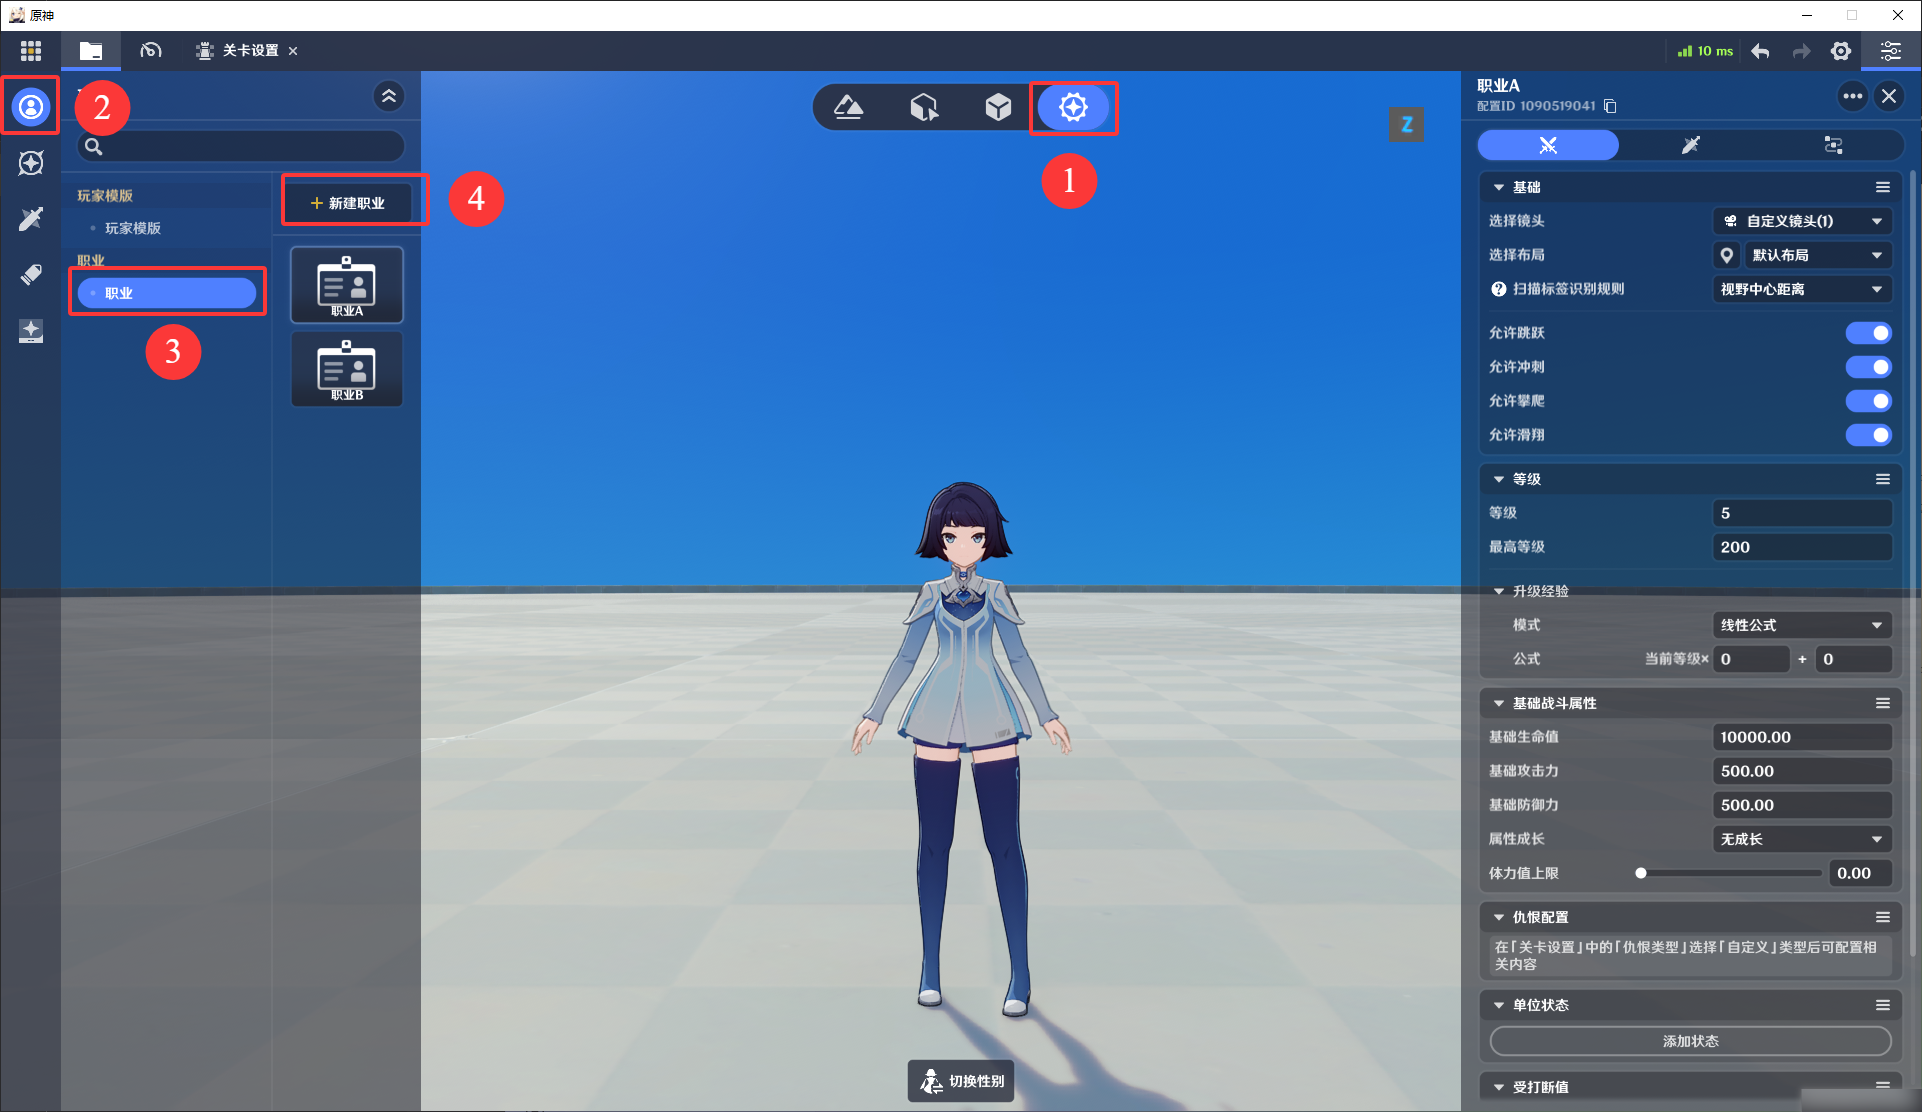This screenshot has height=1112, width=1922.
Task: Disable the 允许攀爬 switch
Action: point(1868,401)
